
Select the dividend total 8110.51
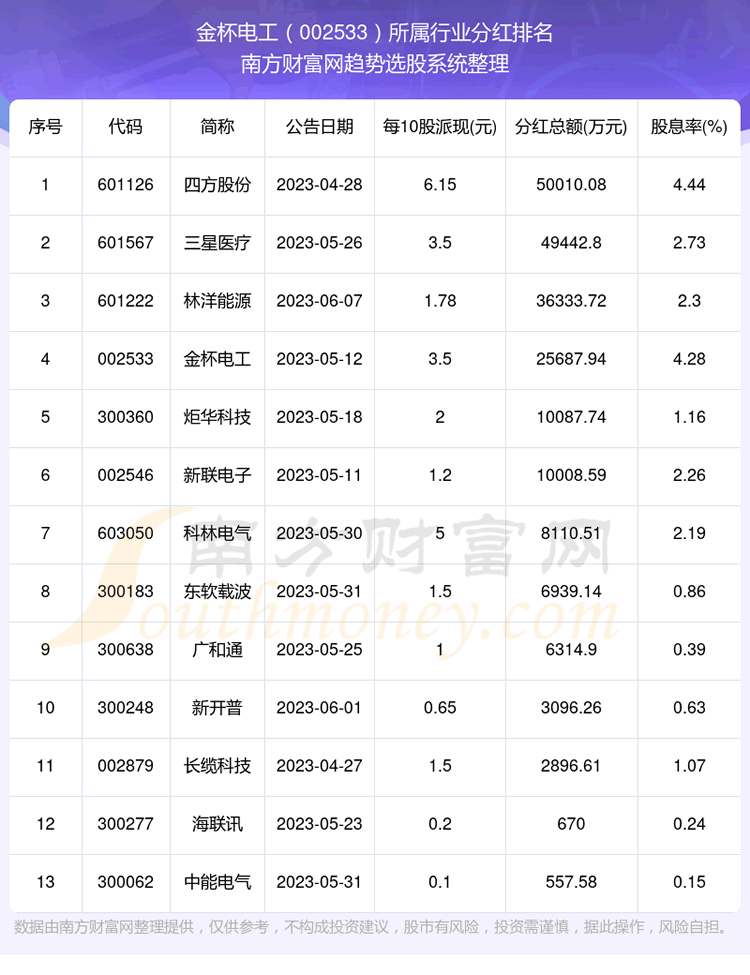571,533
